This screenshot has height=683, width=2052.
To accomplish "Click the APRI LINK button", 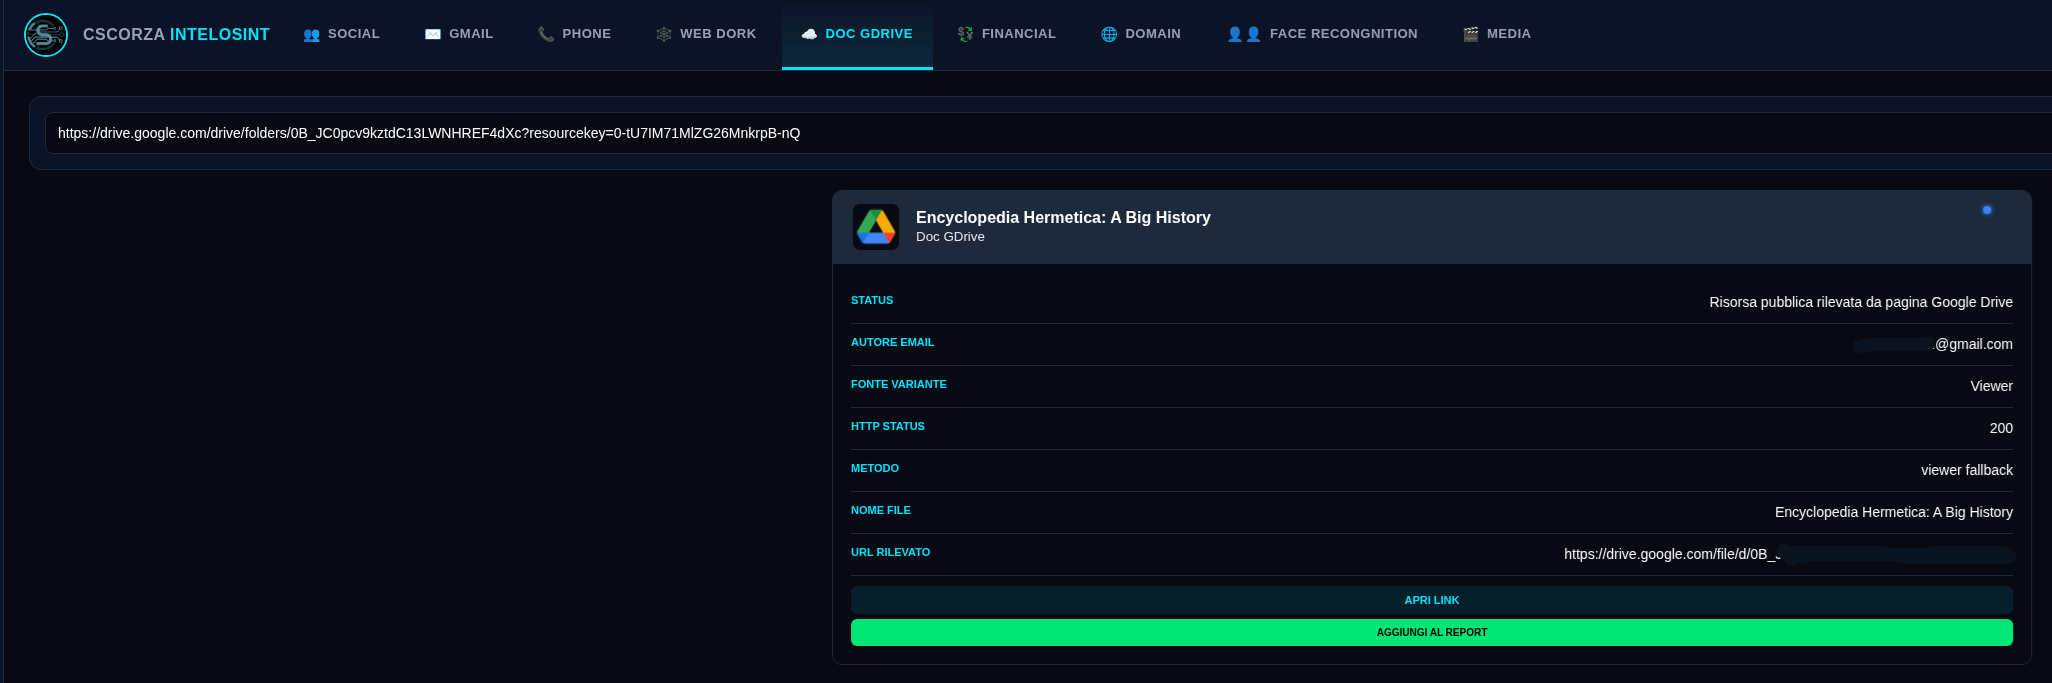I will point(1432,600).
